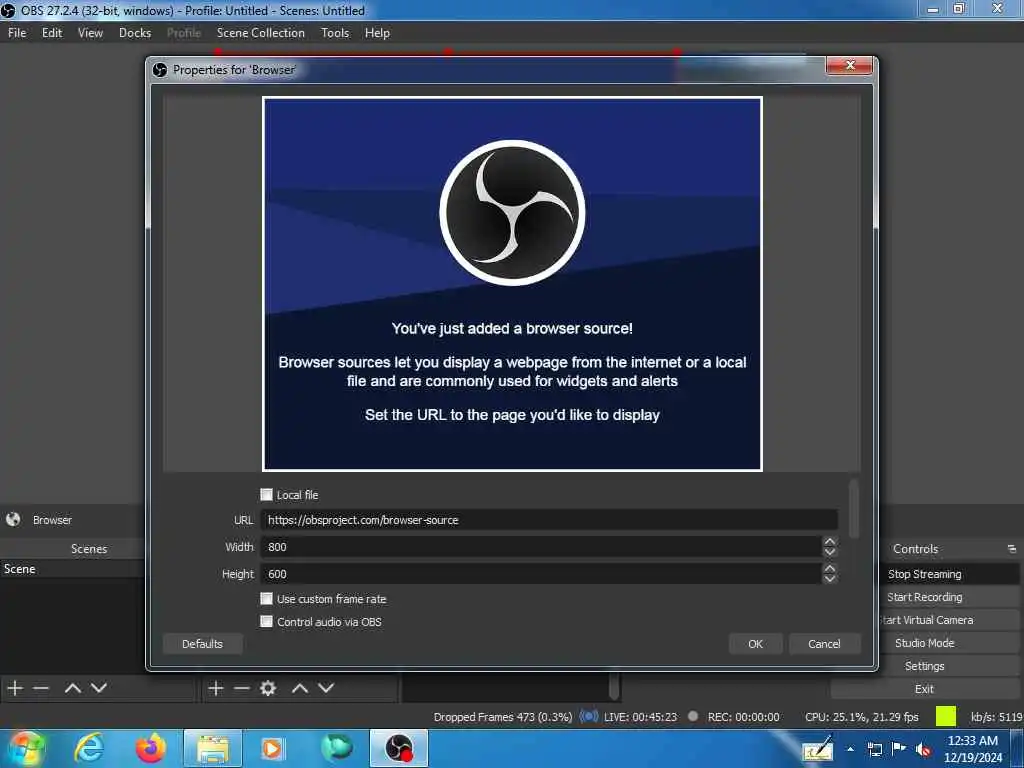Click the tablet input panel pen icon
Image resolution: width=1024 pixels, height=768 pixels.
pos(818,749)
